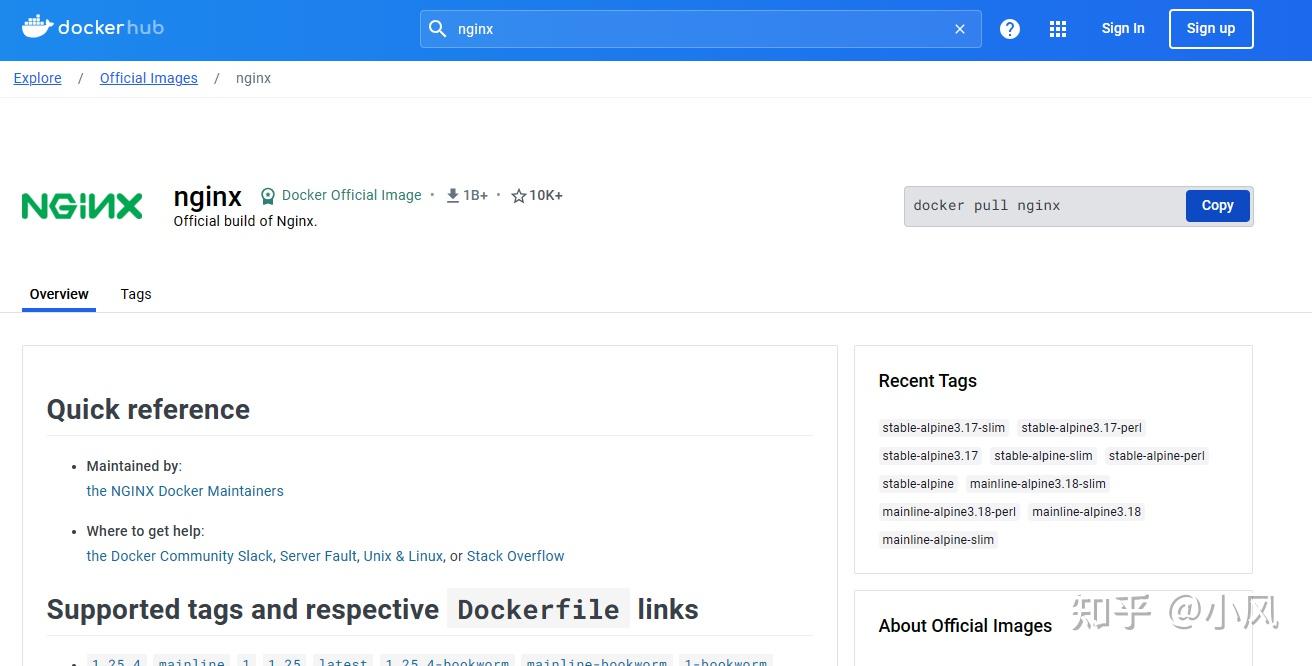The width and height of the screenshot is (1312, 666).
Task: Switch to the Tags tab
Action: (x=135, y=294)
